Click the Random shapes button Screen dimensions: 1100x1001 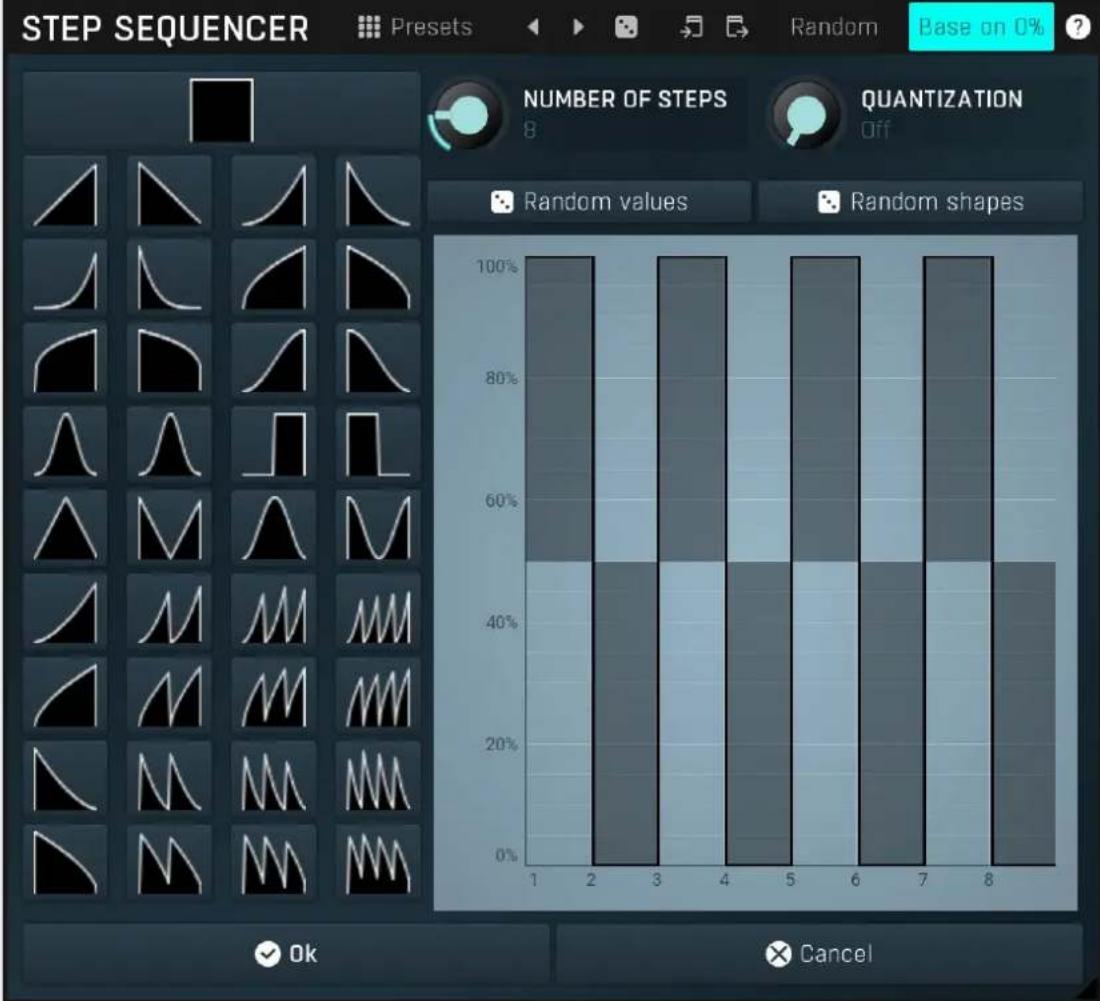pyautogui.click(x=920, y=202)
